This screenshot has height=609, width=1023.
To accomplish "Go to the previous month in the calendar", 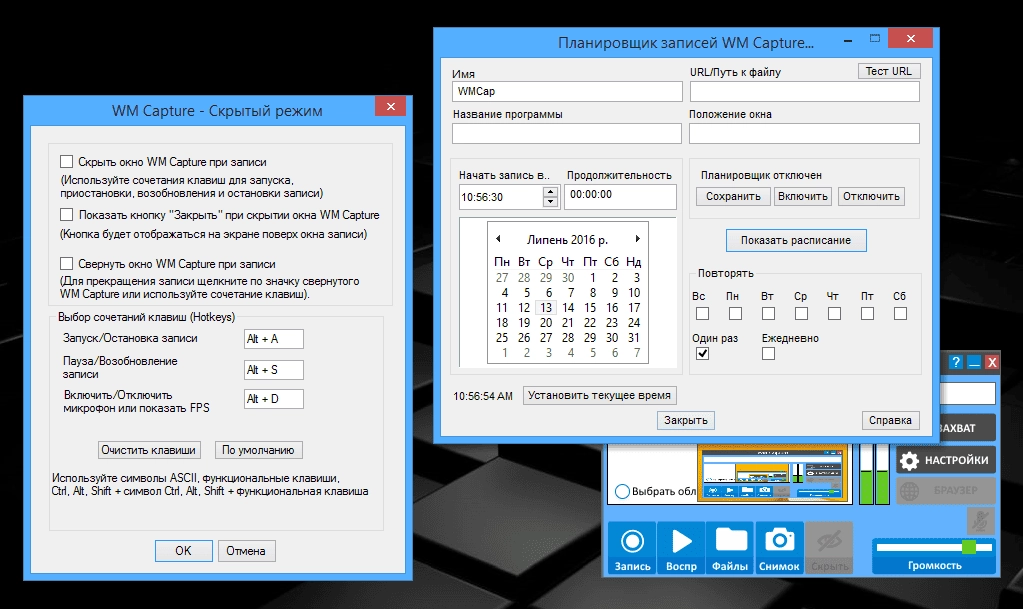I will coord(498,239).
